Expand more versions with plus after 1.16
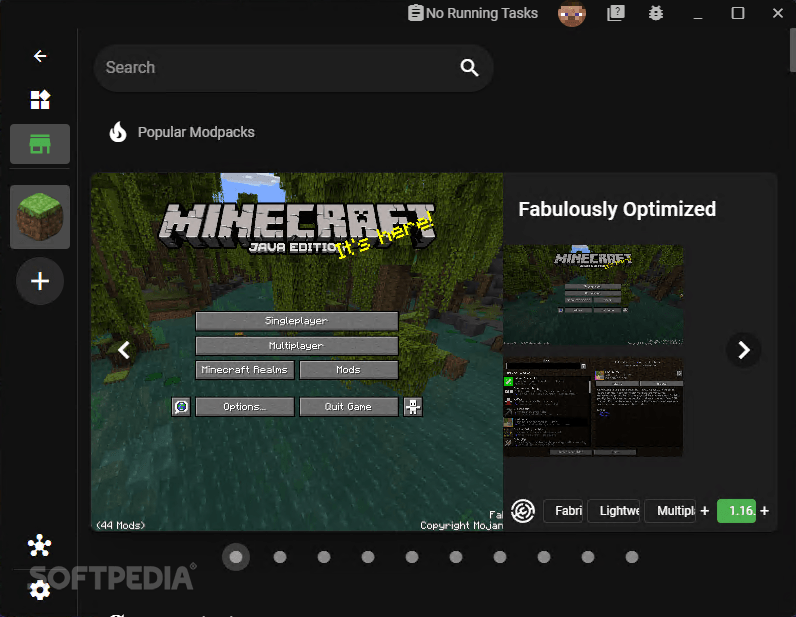The width and height of the screenshot is (796, 617). 765,511
